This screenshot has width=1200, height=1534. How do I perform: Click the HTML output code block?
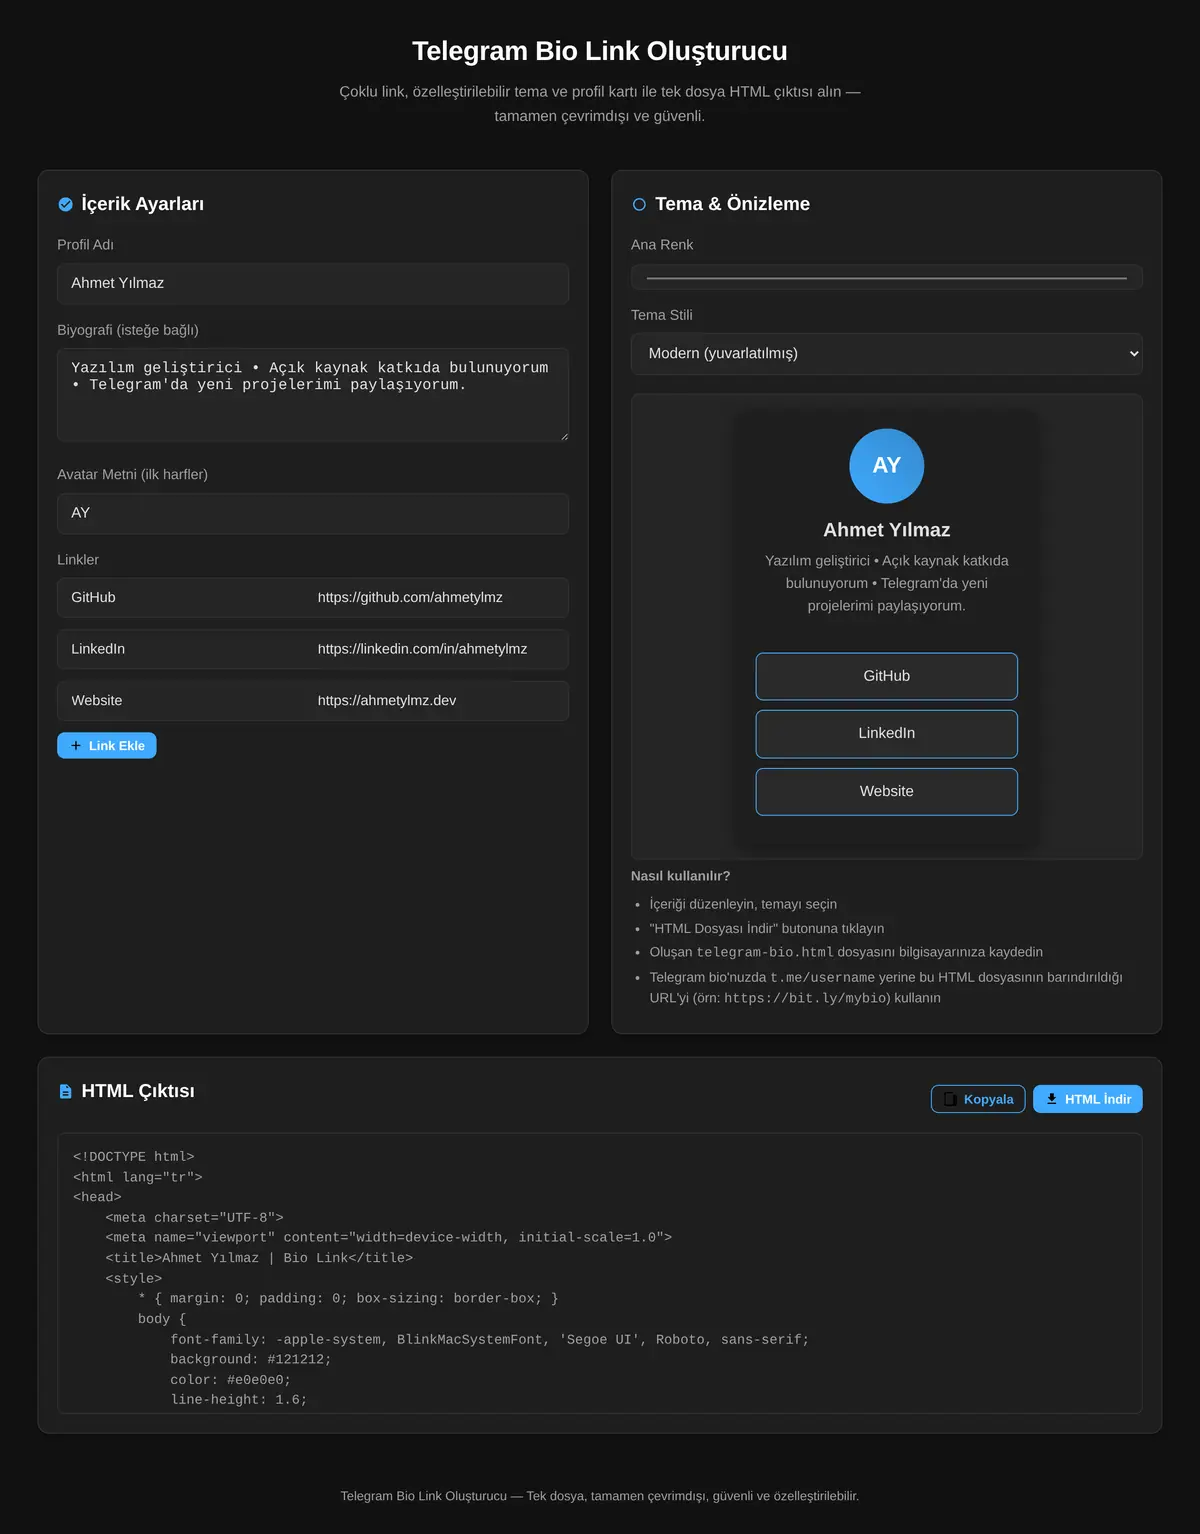tap(600, 1273)
